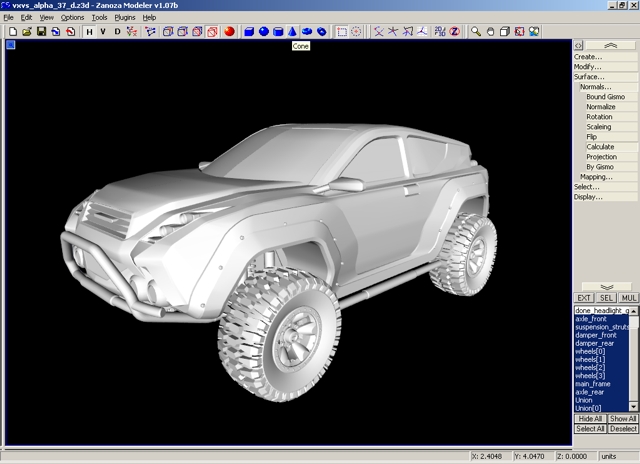Image resolution: width=640 pixels, height=464 pixels.
Task: Click the Save floppy disk icon
Action: pyautogui.click(x=41, y=32)
